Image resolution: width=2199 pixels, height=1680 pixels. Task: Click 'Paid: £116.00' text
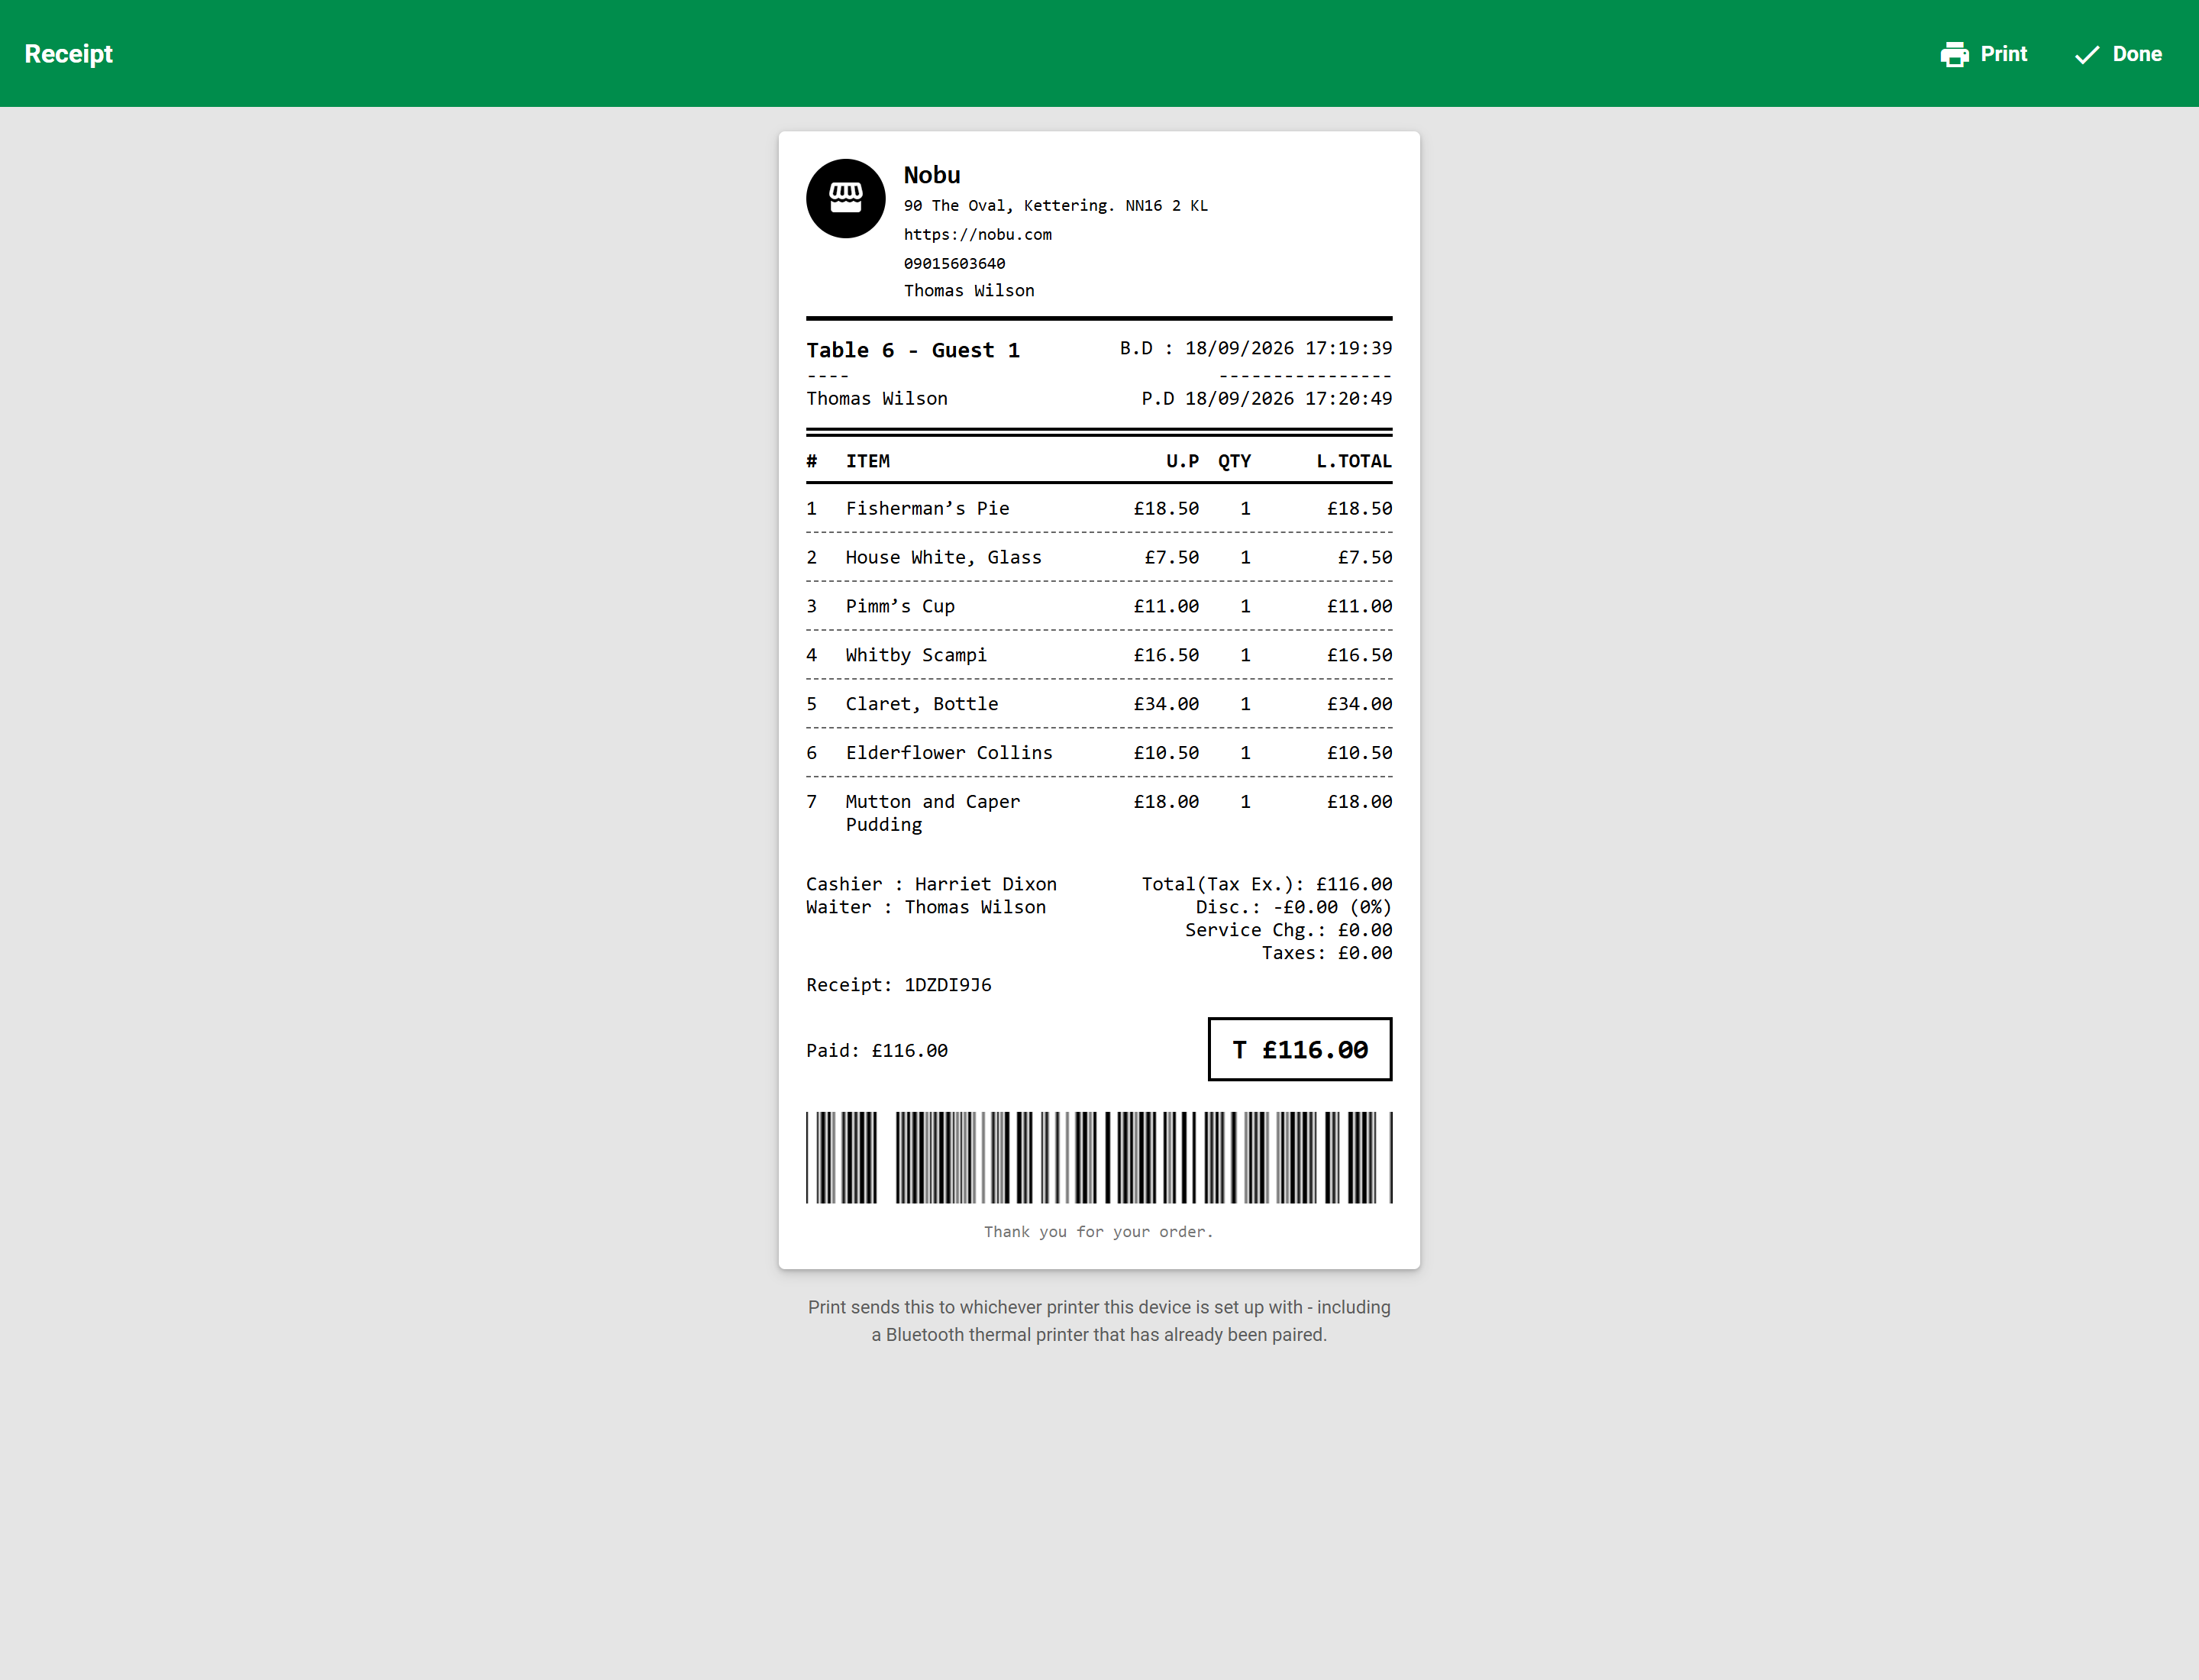pos(877,1051)
